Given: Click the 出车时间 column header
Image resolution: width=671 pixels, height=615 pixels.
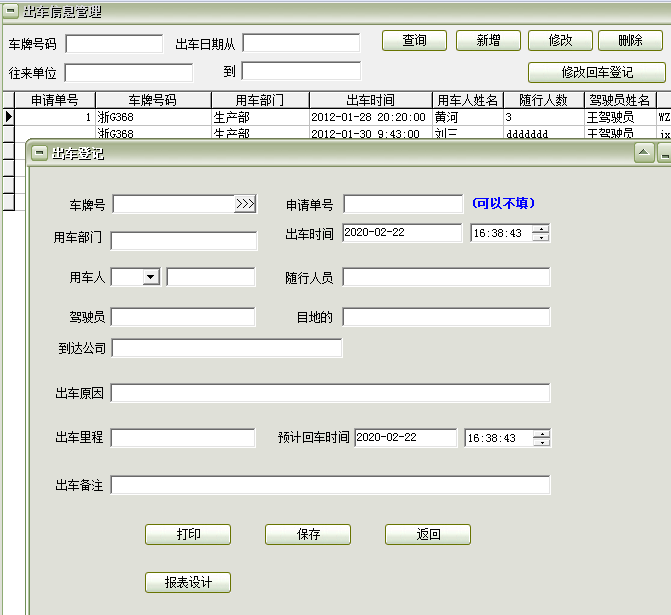Looking at the screenshot, I should (370, 100).
